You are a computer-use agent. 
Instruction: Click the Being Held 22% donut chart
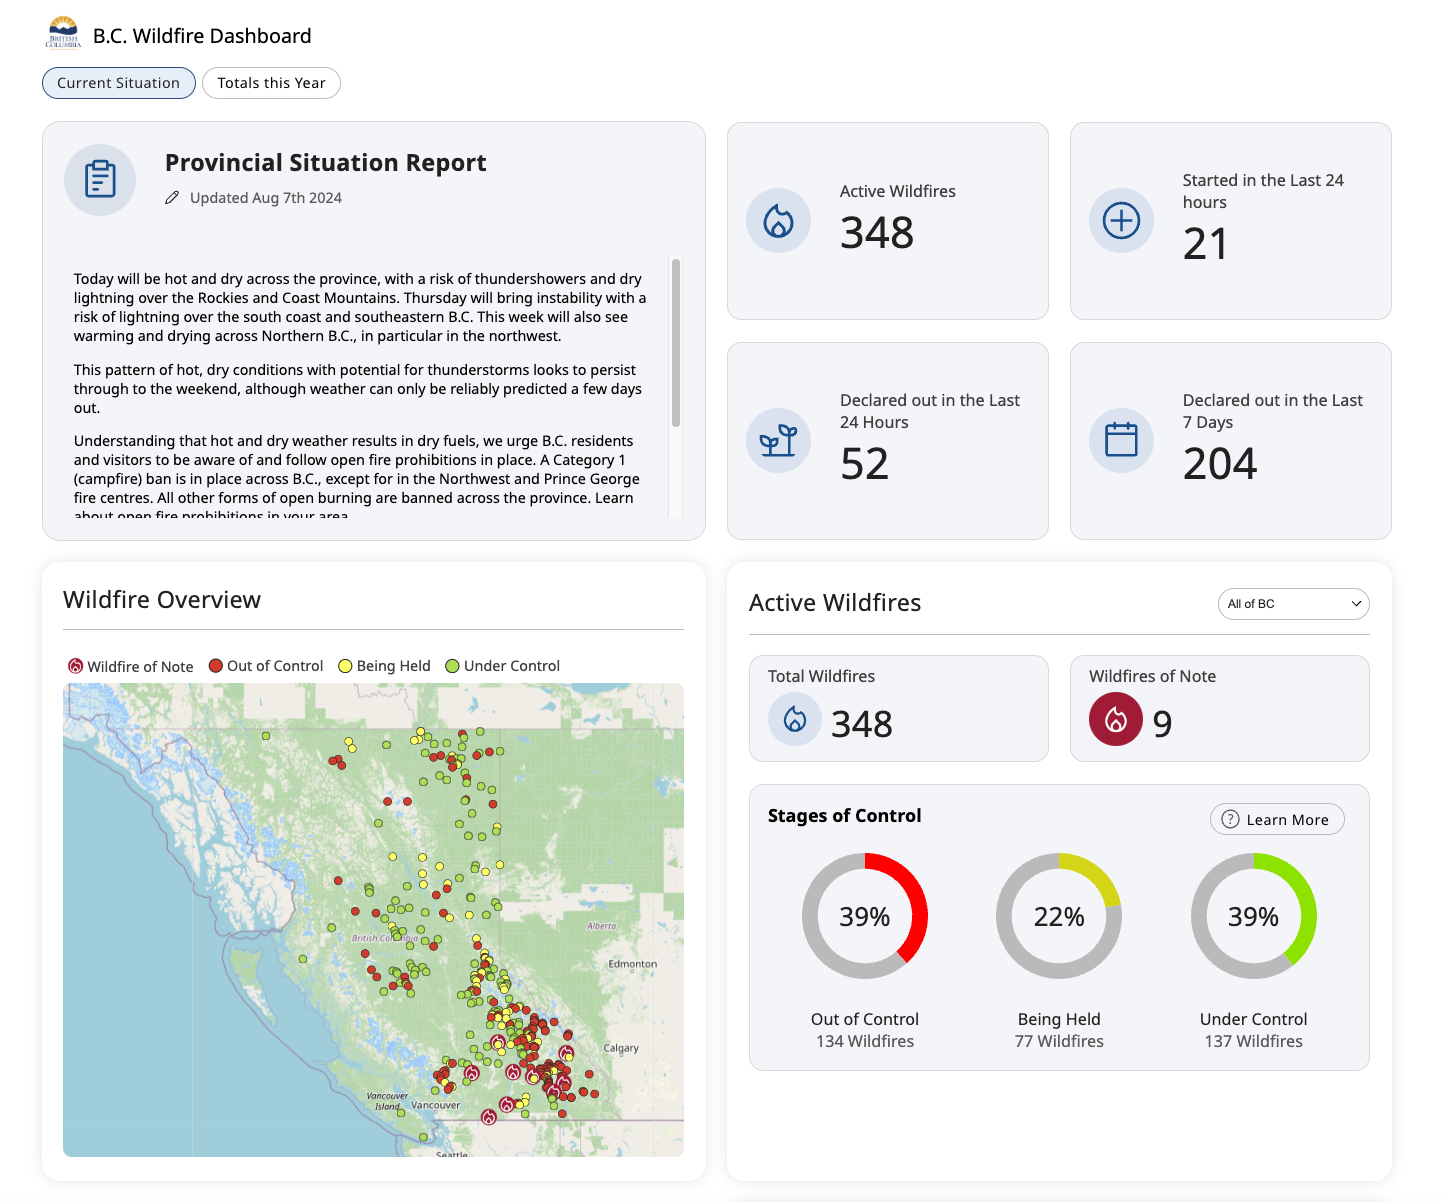click(1059, 916)
